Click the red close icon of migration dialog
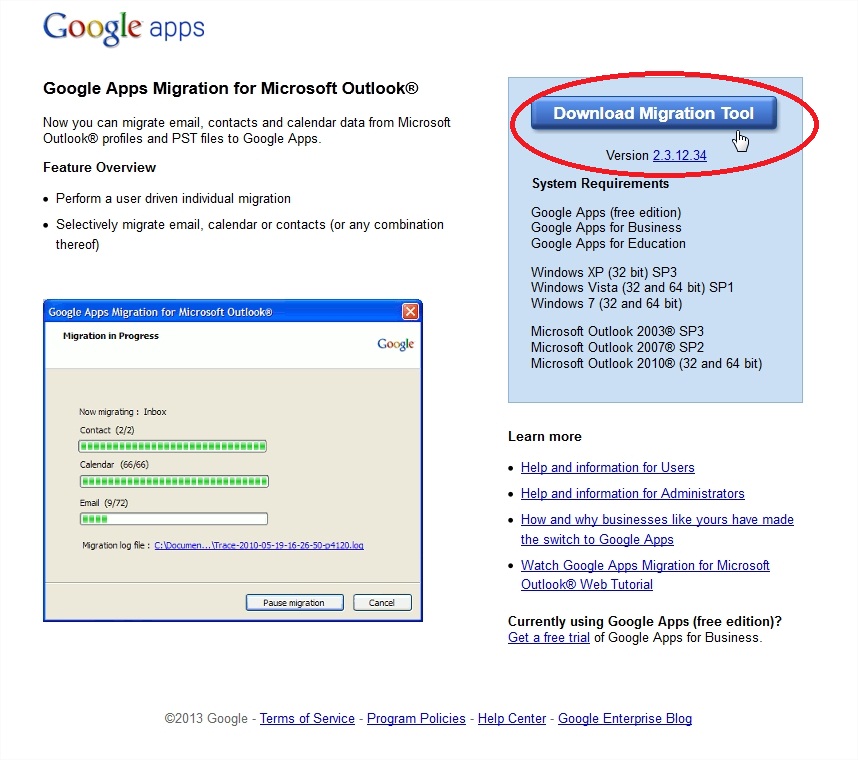Image resolution: width=858 pixels, height=760 pixels. point(410,311)
